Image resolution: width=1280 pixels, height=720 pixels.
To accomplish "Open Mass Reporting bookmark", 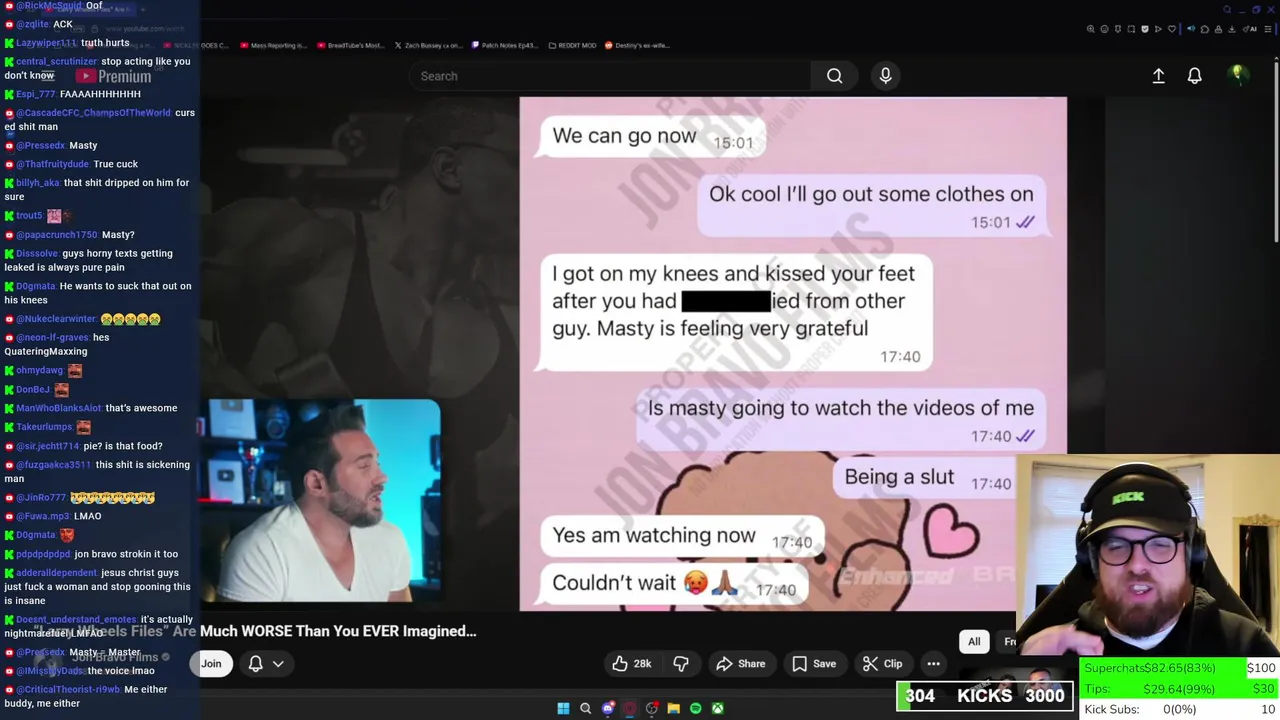I will click(x=273, y=45).
